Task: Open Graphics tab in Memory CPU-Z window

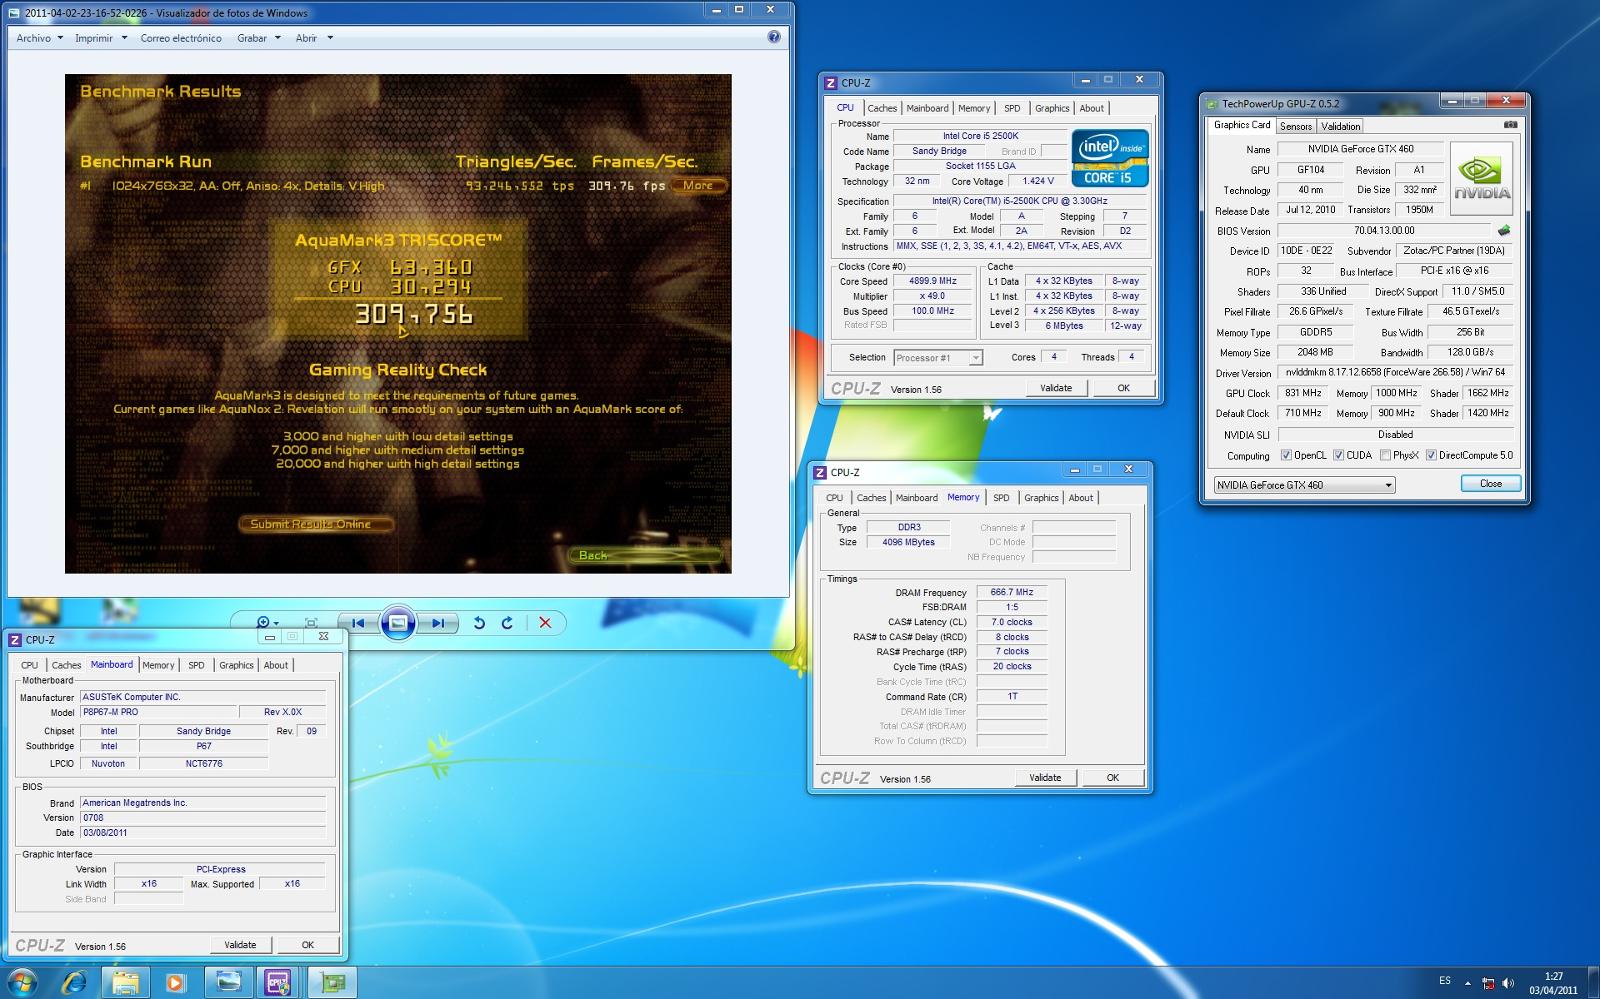Action: pyautogui.click(x=1041, y=498)
